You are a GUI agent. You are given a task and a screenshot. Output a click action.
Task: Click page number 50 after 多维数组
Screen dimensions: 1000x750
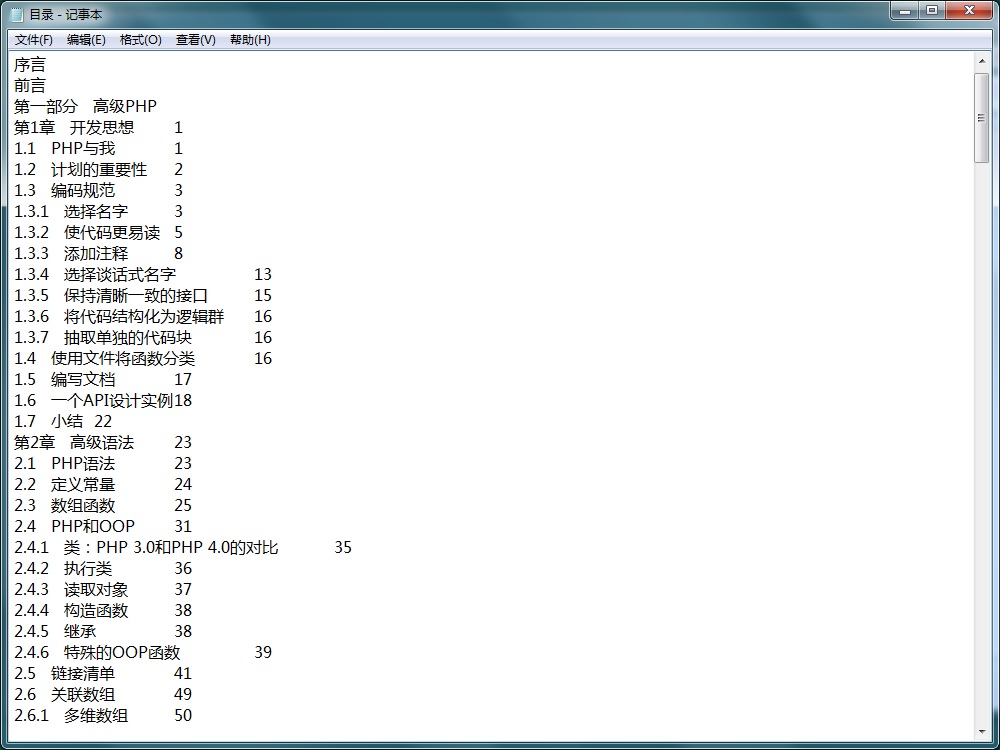point(183,717)
